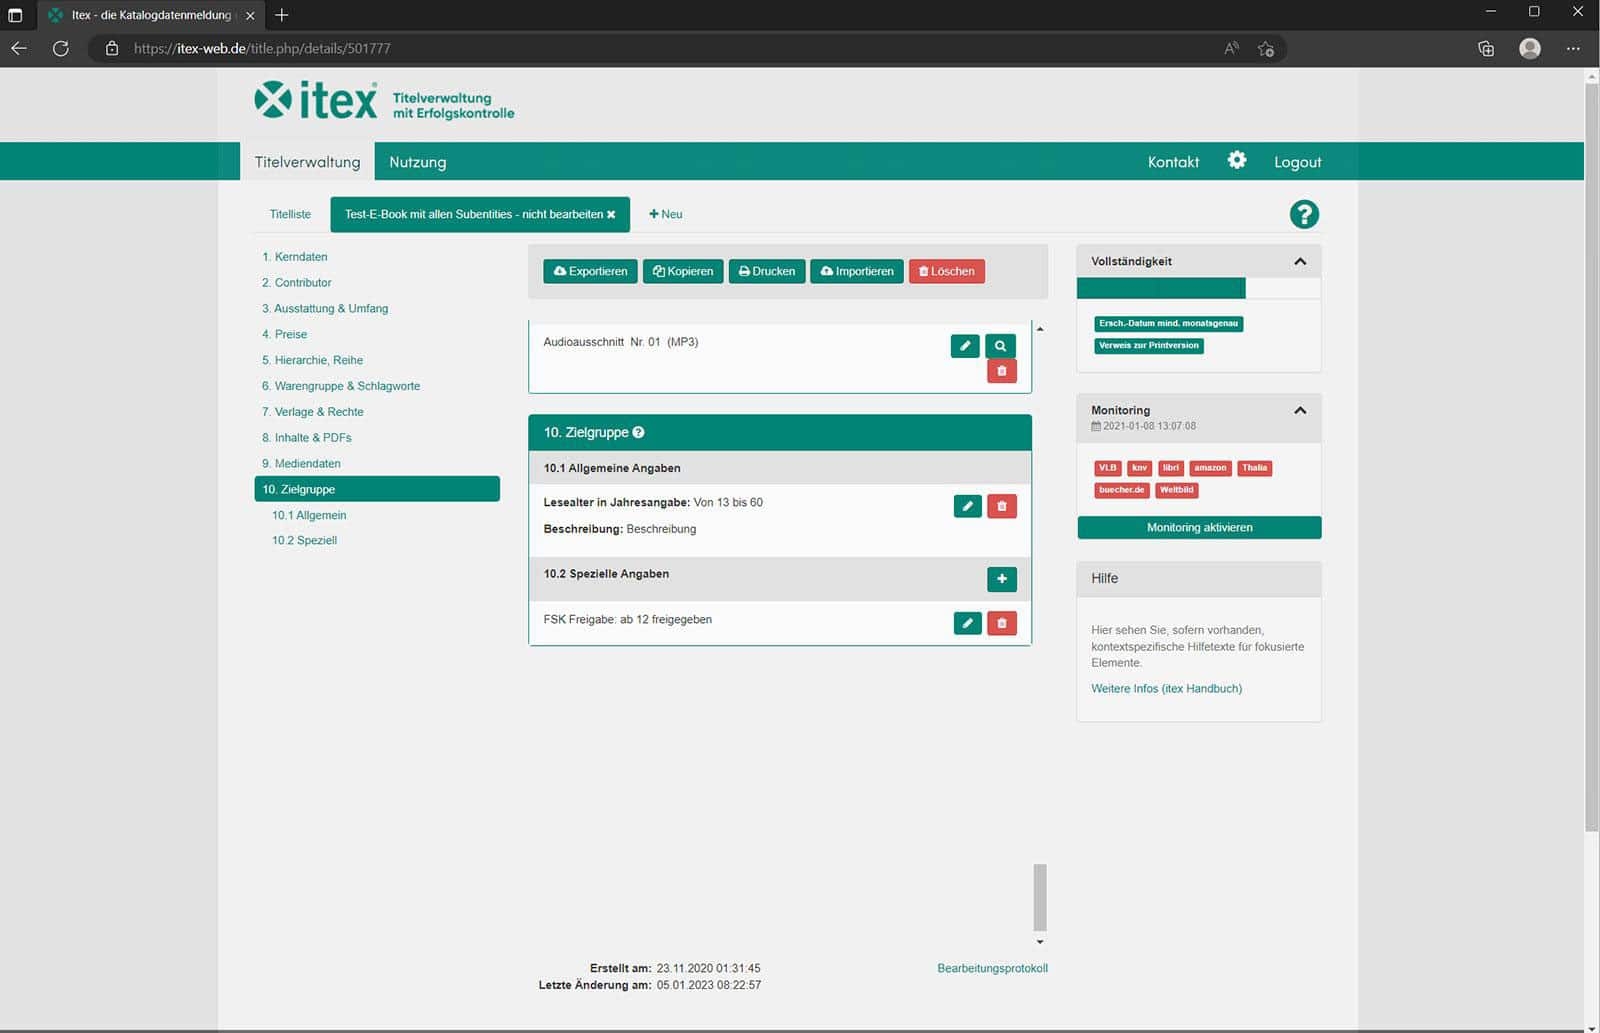Preview Audioausschnitt with magnifier icon
The width and height of the screenshot is (1600, 1033).
(1000, 345)
